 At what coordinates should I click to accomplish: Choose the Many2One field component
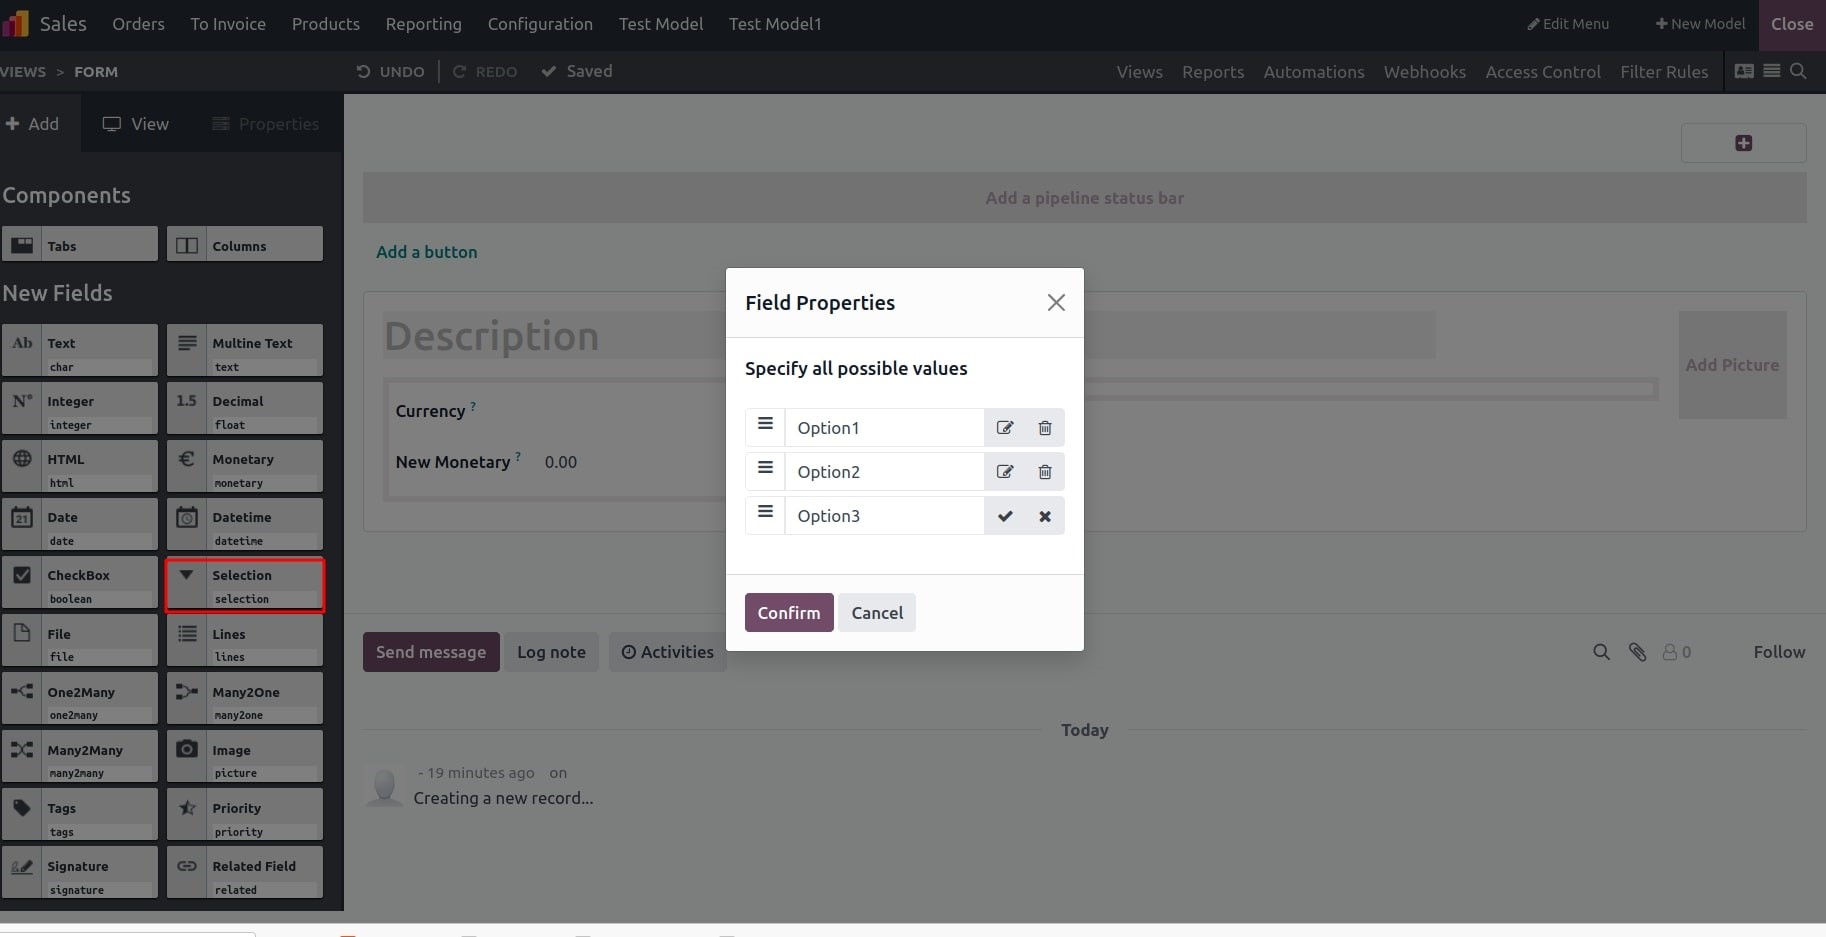pos(245,701)
